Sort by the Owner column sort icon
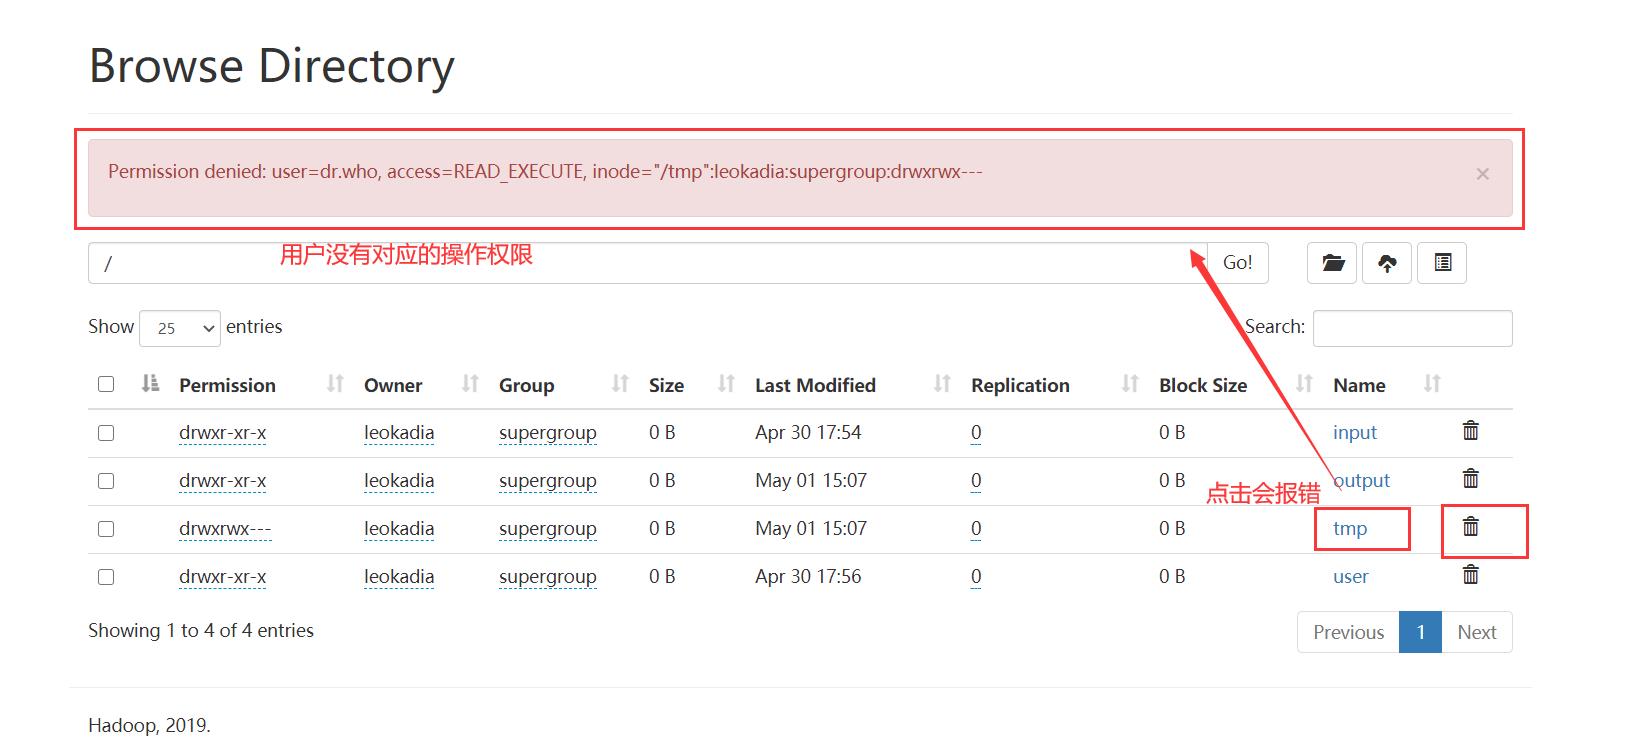Screen dimensions: 1629x754 click(x=470, y=384)
